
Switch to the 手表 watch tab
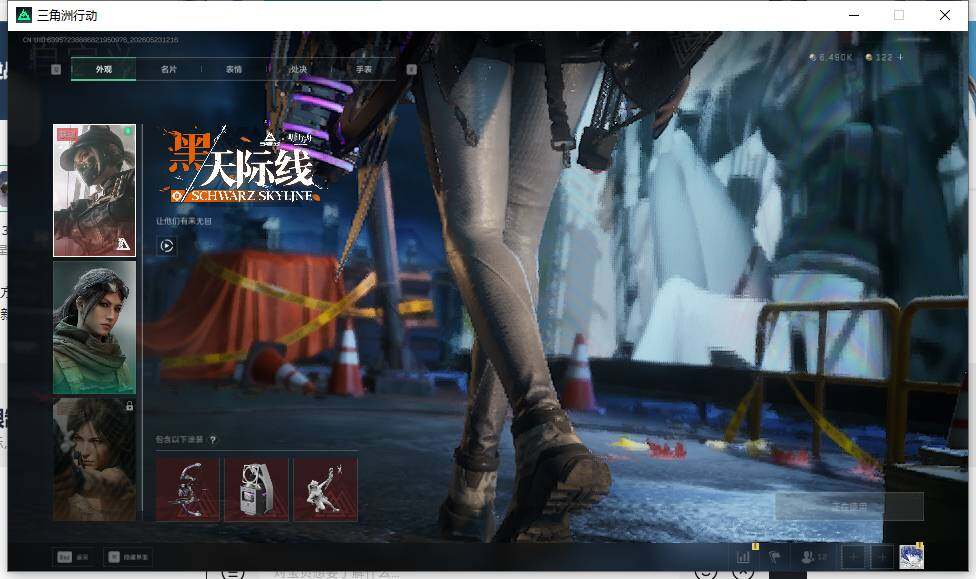pyautogui.click(x=364, y=69)
